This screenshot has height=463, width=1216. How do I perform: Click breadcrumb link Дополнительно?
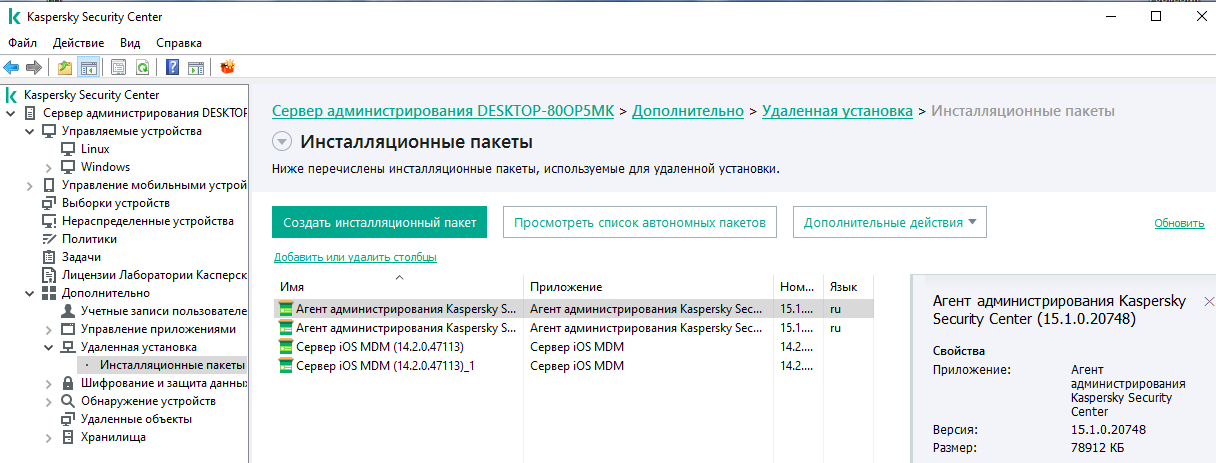click(688, 111)
